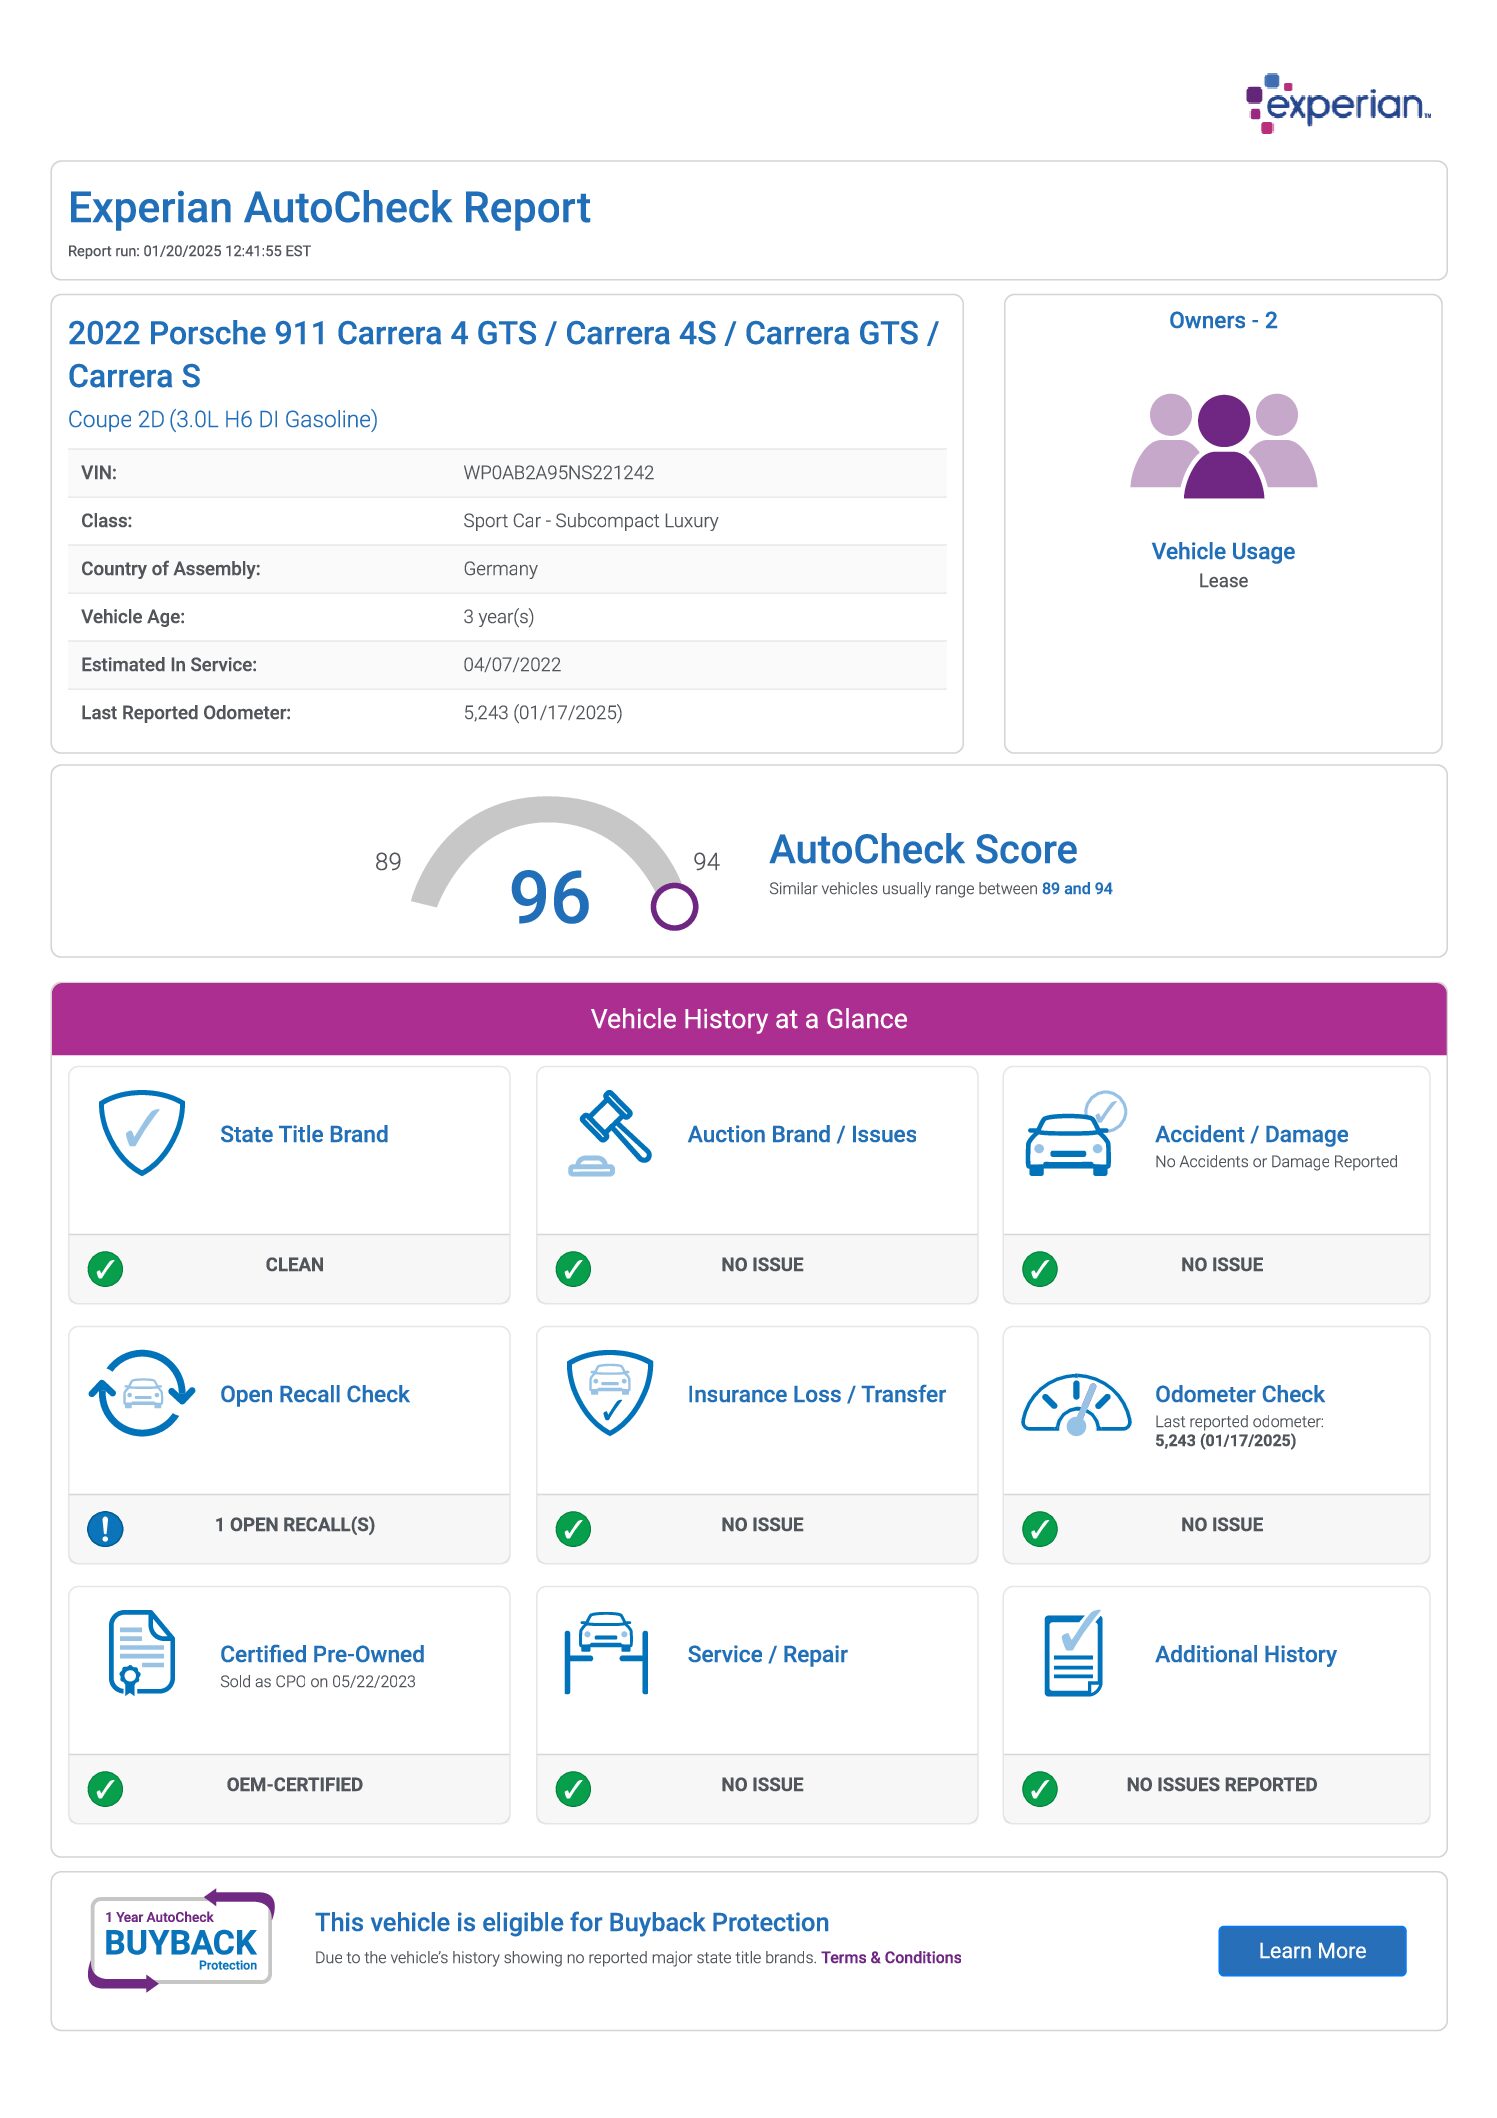Click the AutoCheck score number 96
The image size is (1497, 2118).
[550, 897]
